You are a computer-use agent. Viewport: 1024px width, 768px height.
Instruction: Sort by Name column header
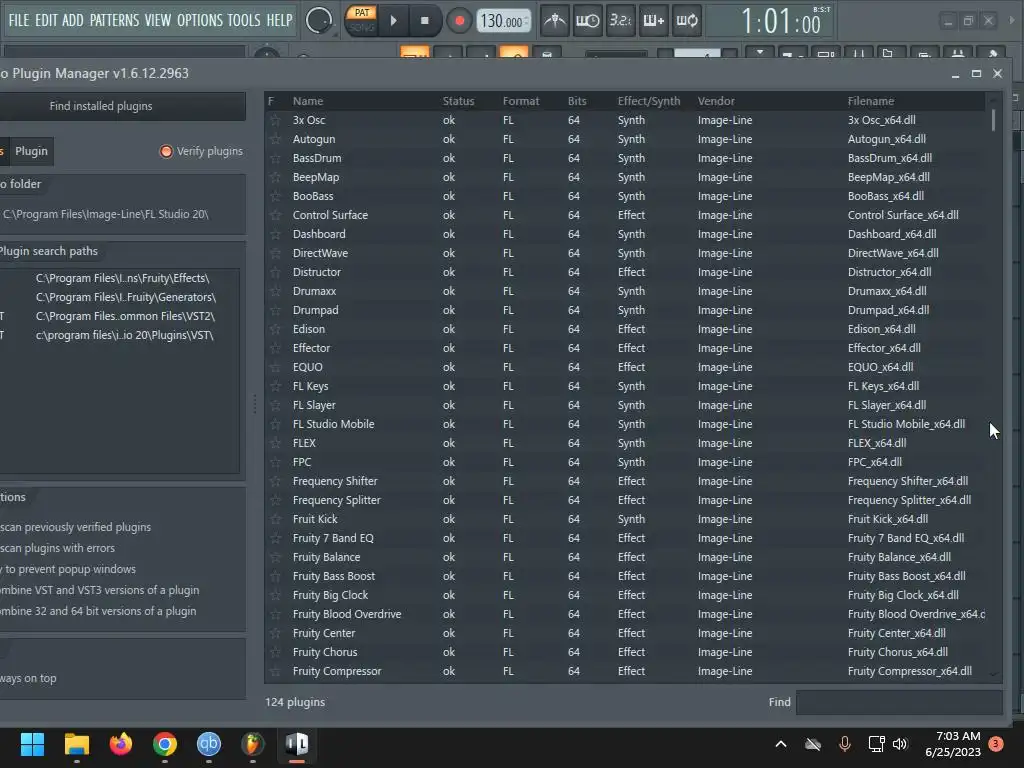pyautogui.click(x=308, y=101)
